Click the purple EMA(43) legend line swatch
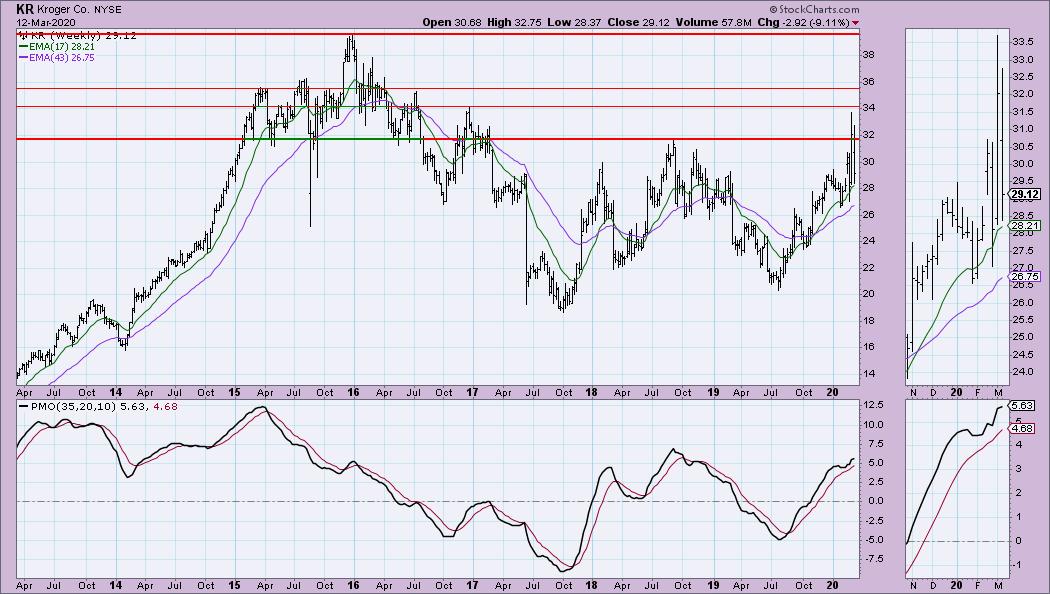The height and width of the screenshot is (594, 1050). [x=23, y=58]
